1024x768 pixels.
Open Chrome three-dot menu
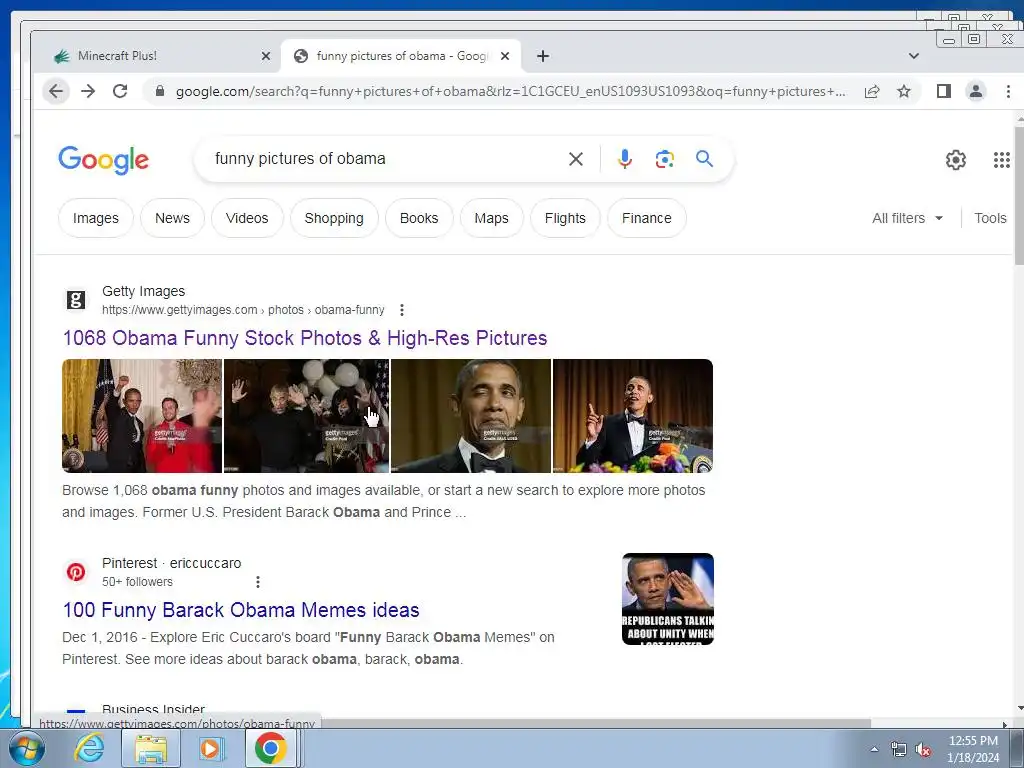tap(1008, 91)
